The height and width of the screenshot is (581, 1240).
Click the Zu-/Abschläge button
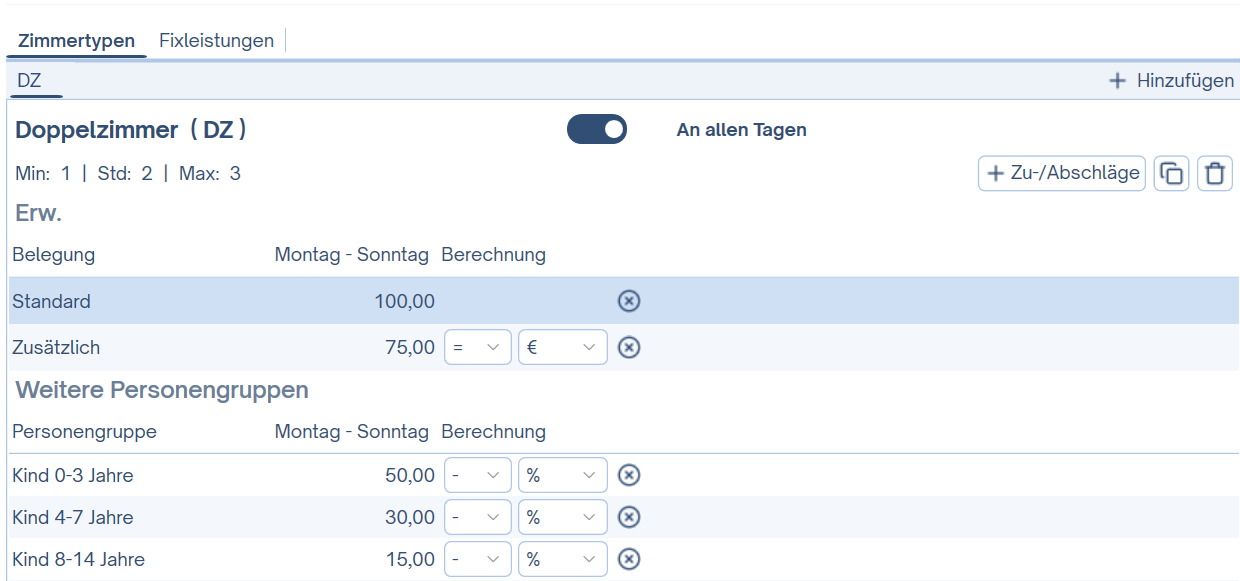(x=1061, y=173)
